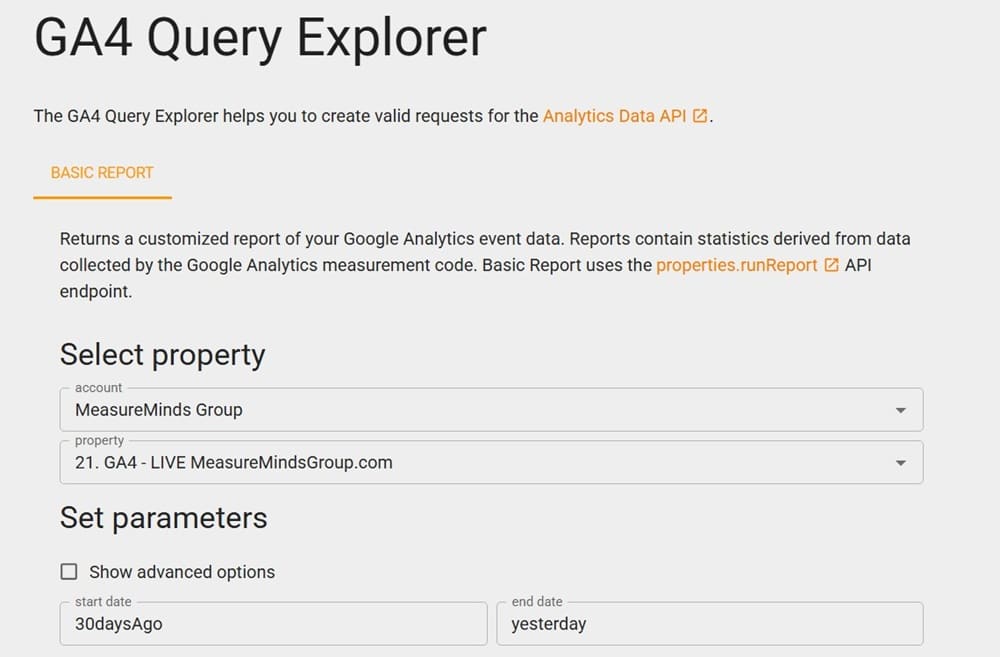Open the property dropdown for MeasureMindsGroup.com
Screen dimensions: 1000x657
click(491, 462)
